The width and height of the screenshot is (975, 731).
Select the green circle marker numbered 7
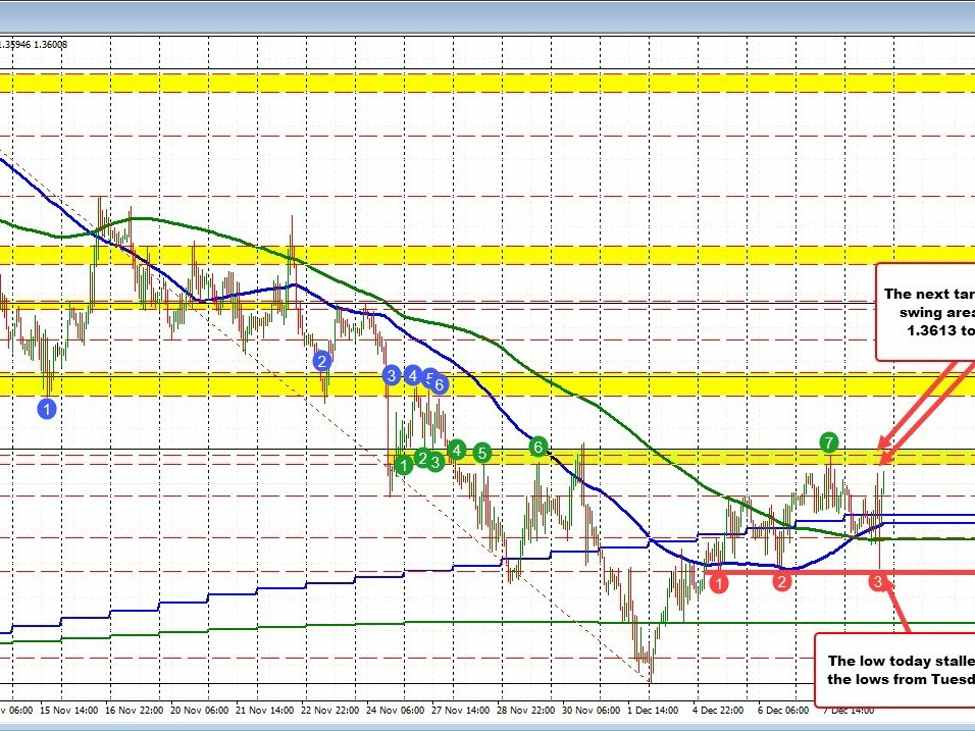tap(828, 442)
